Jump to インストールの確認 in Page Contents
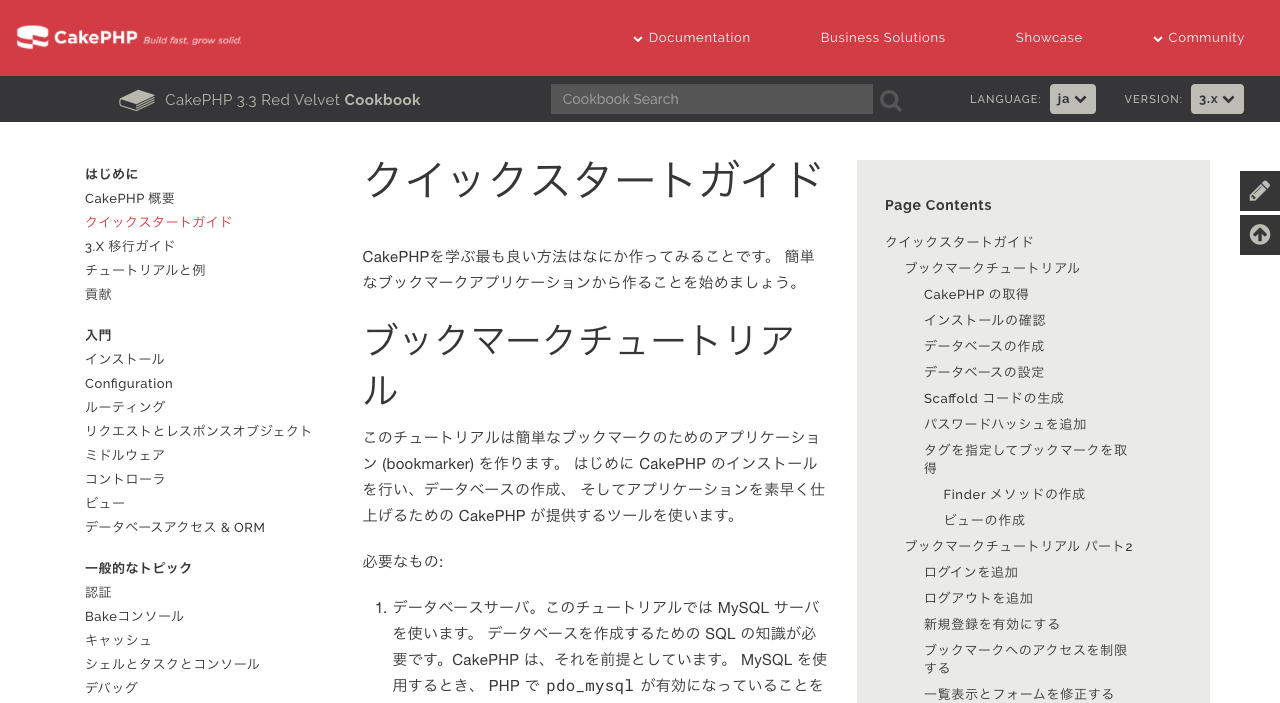The image size is (1280, 703). coord(985,320)
